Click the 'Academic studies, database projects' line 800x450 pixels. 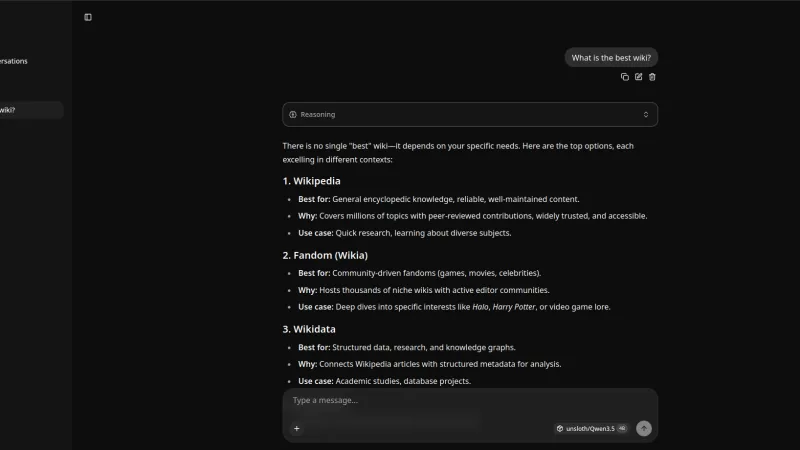pos(384,381)
